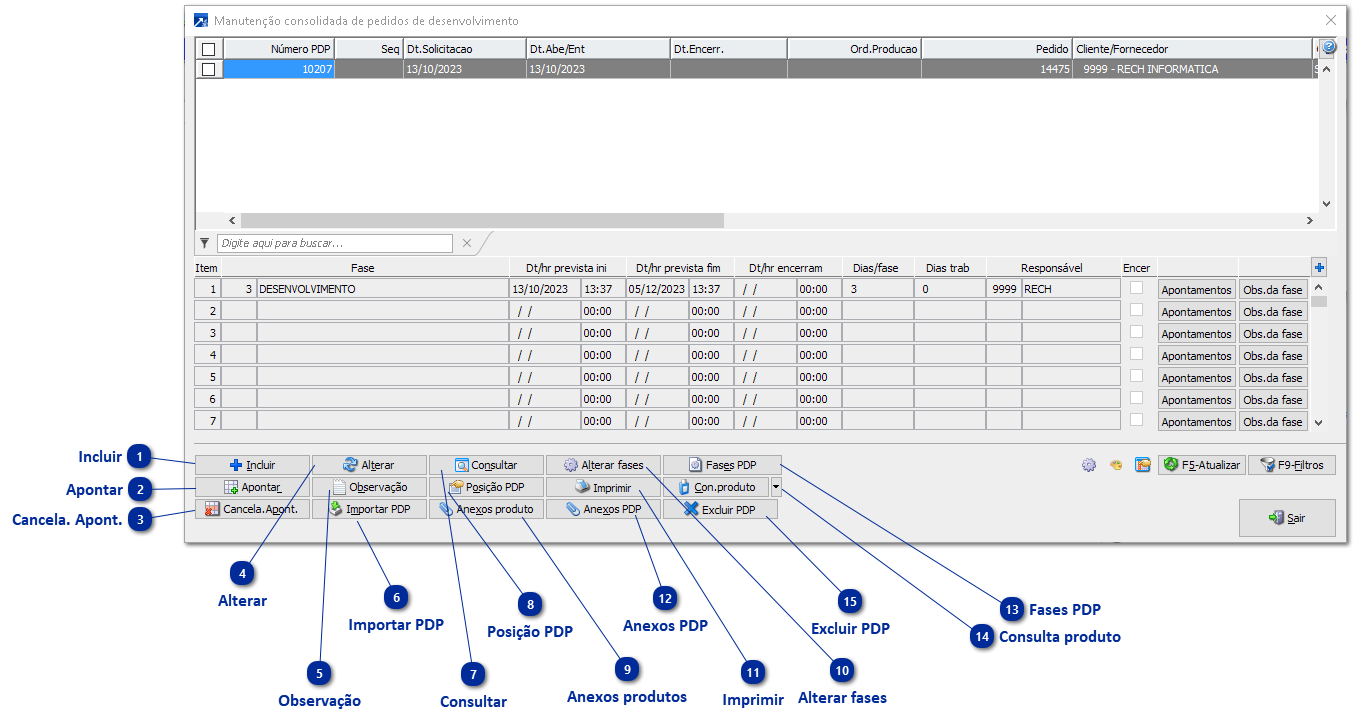Click the down arrow of upper grid scrollbar

tap(1327, 203)
